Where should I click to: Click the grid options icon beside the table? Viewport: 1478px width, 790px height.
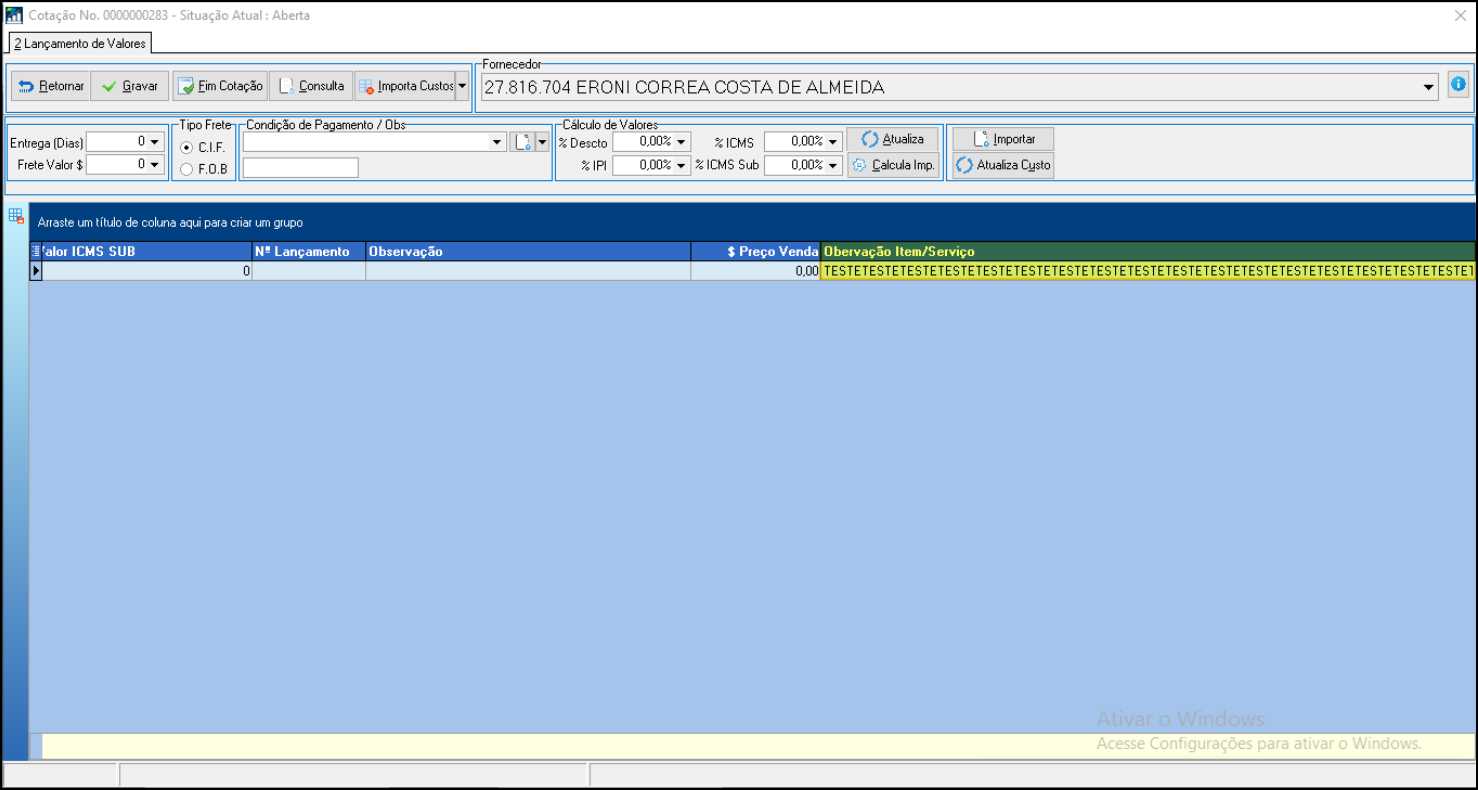[x=16, y=215]
